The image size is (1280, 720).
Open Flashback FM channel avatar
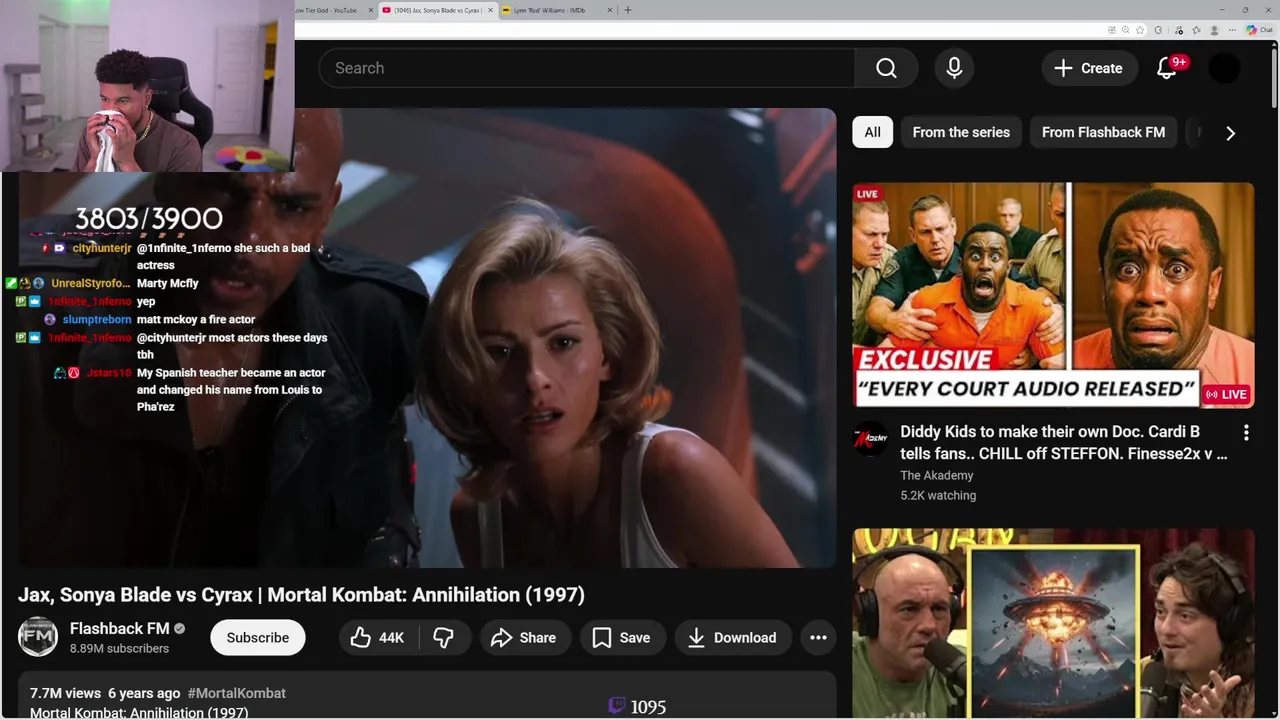tap(38, 637)
